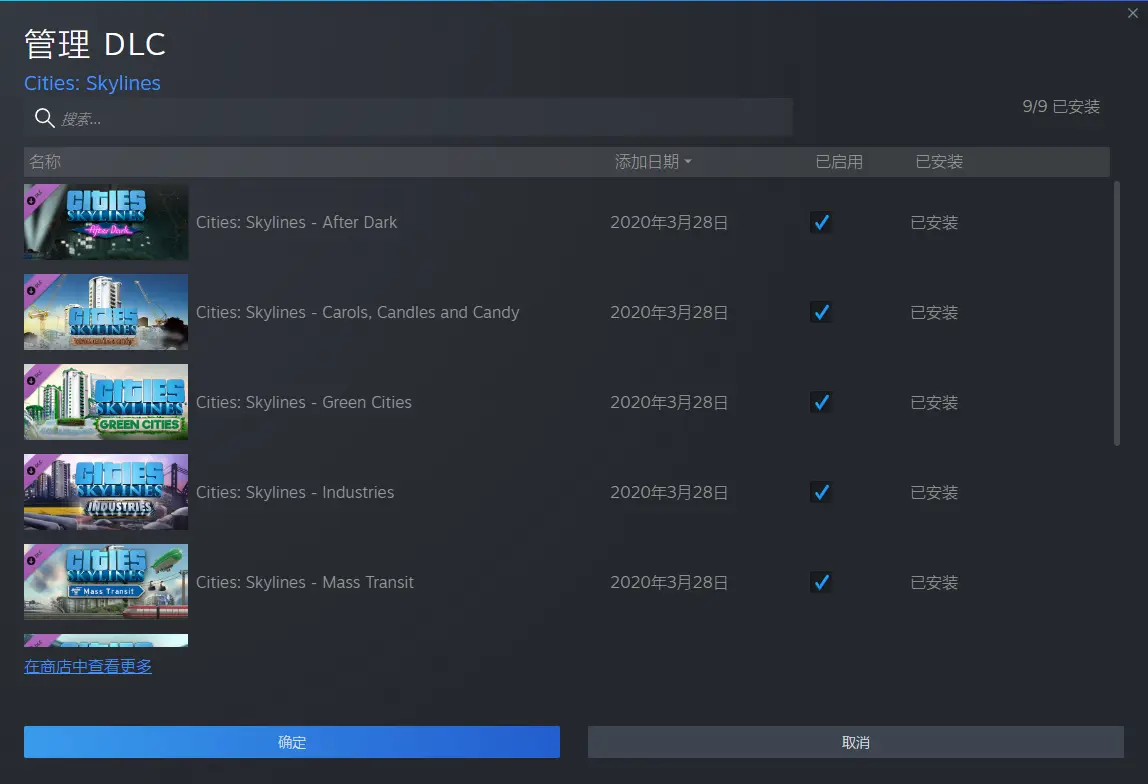Disable the After Dark DLC checkbox
This screenshot has width=1148, height=784.
821,222
